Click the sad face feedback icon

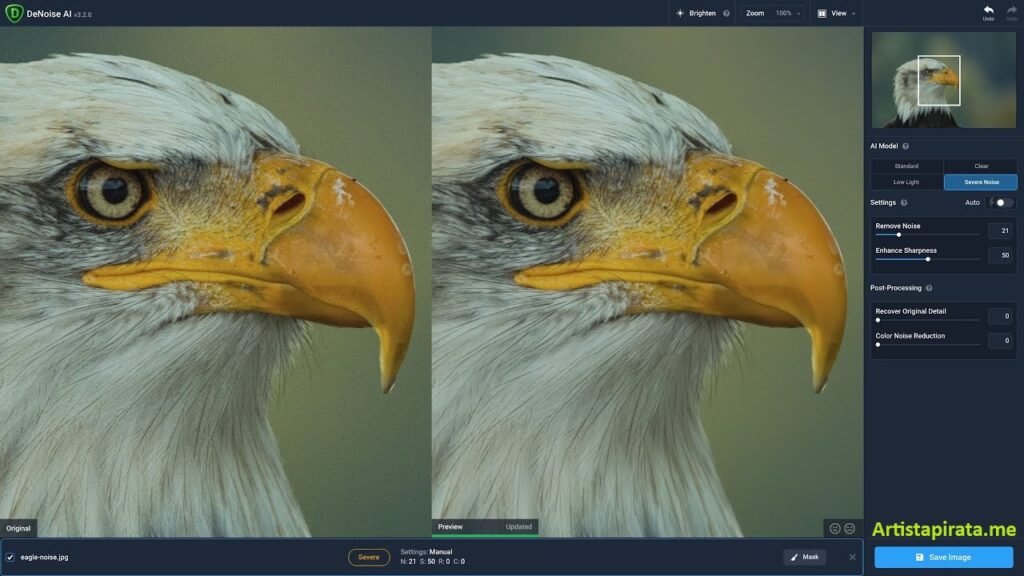[x=850, y=528]
